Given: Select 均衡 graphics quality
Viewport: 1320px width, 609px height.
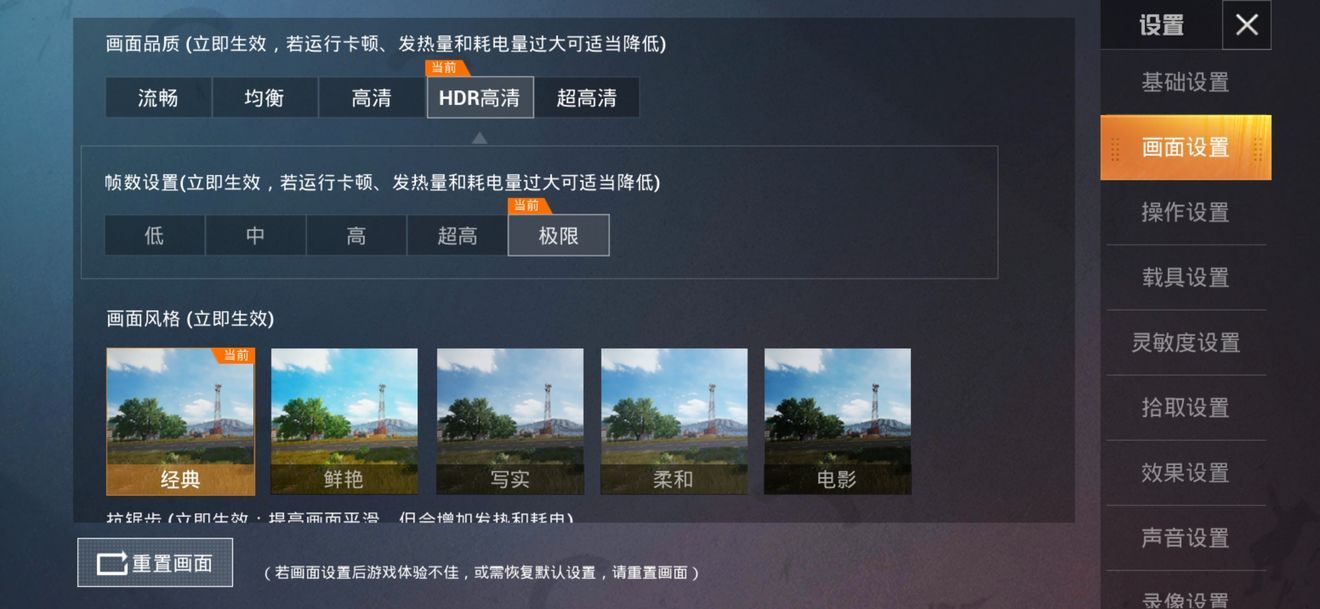Looking at the screenshot, I should pyautogui.click(x=265, y=98).
